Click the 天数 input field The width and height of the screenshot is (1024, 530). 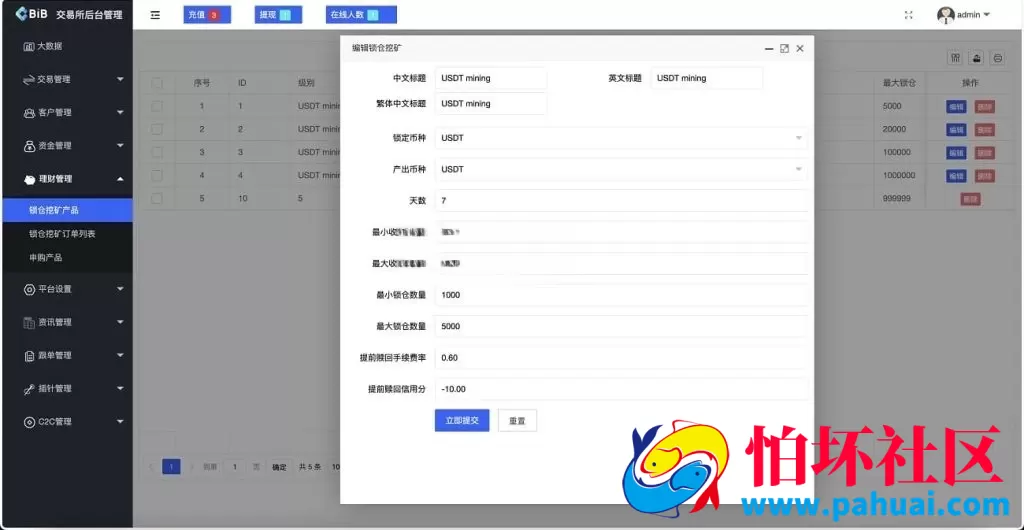(x=621, y=200)
